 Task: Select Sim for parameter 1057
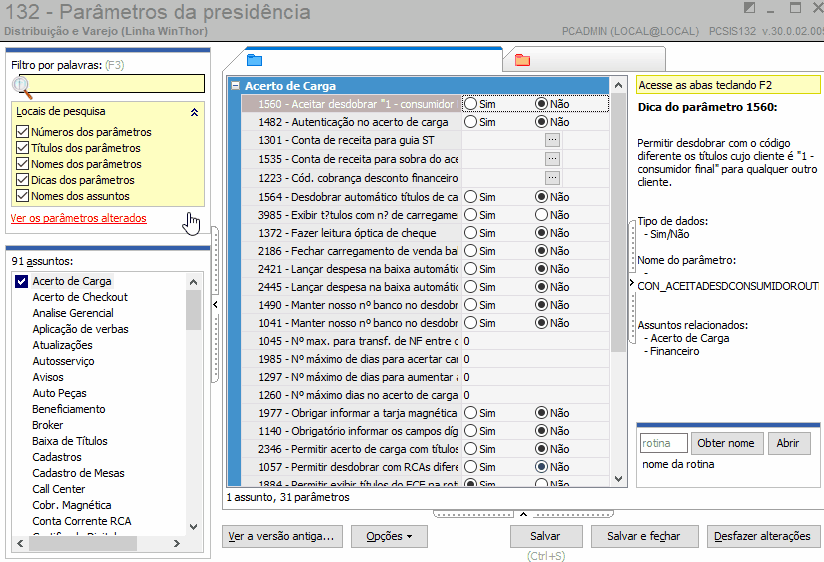[x=470, y=467]
